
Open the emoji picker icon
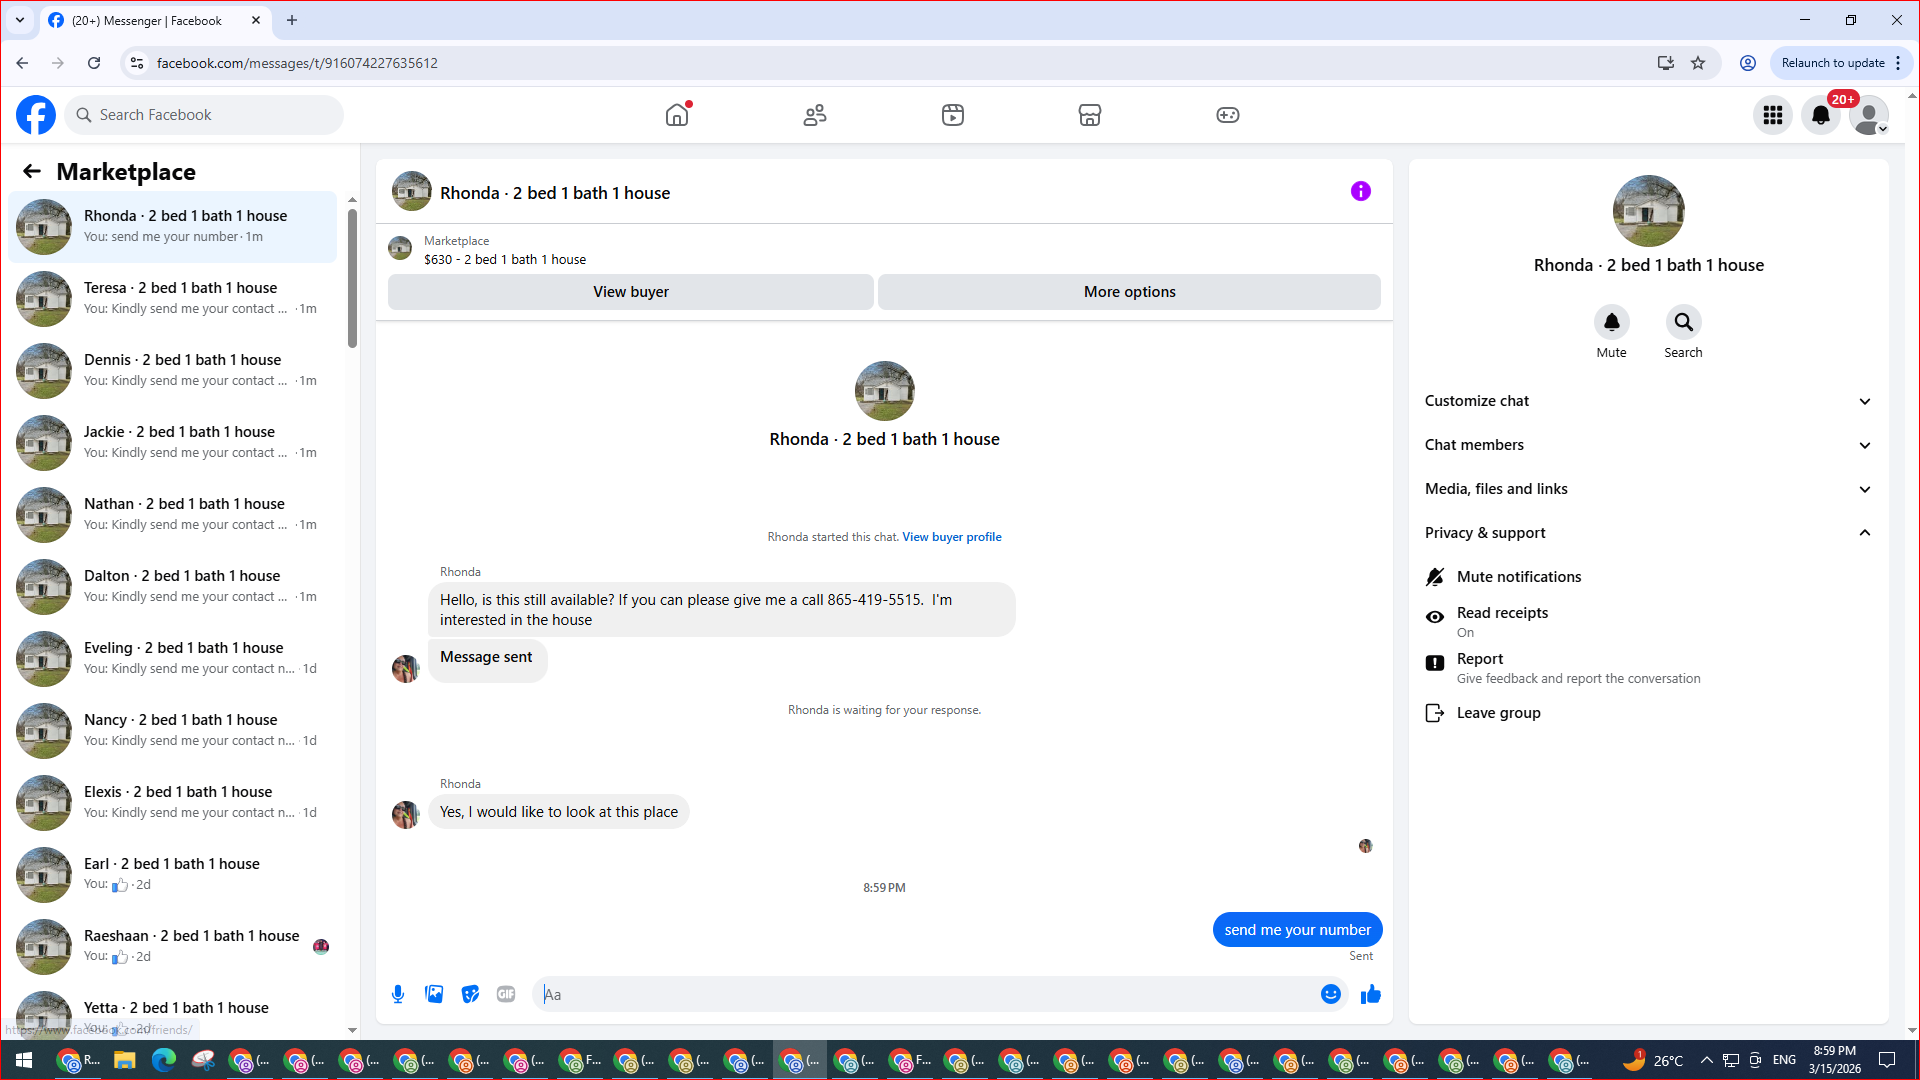[1331, 994]
